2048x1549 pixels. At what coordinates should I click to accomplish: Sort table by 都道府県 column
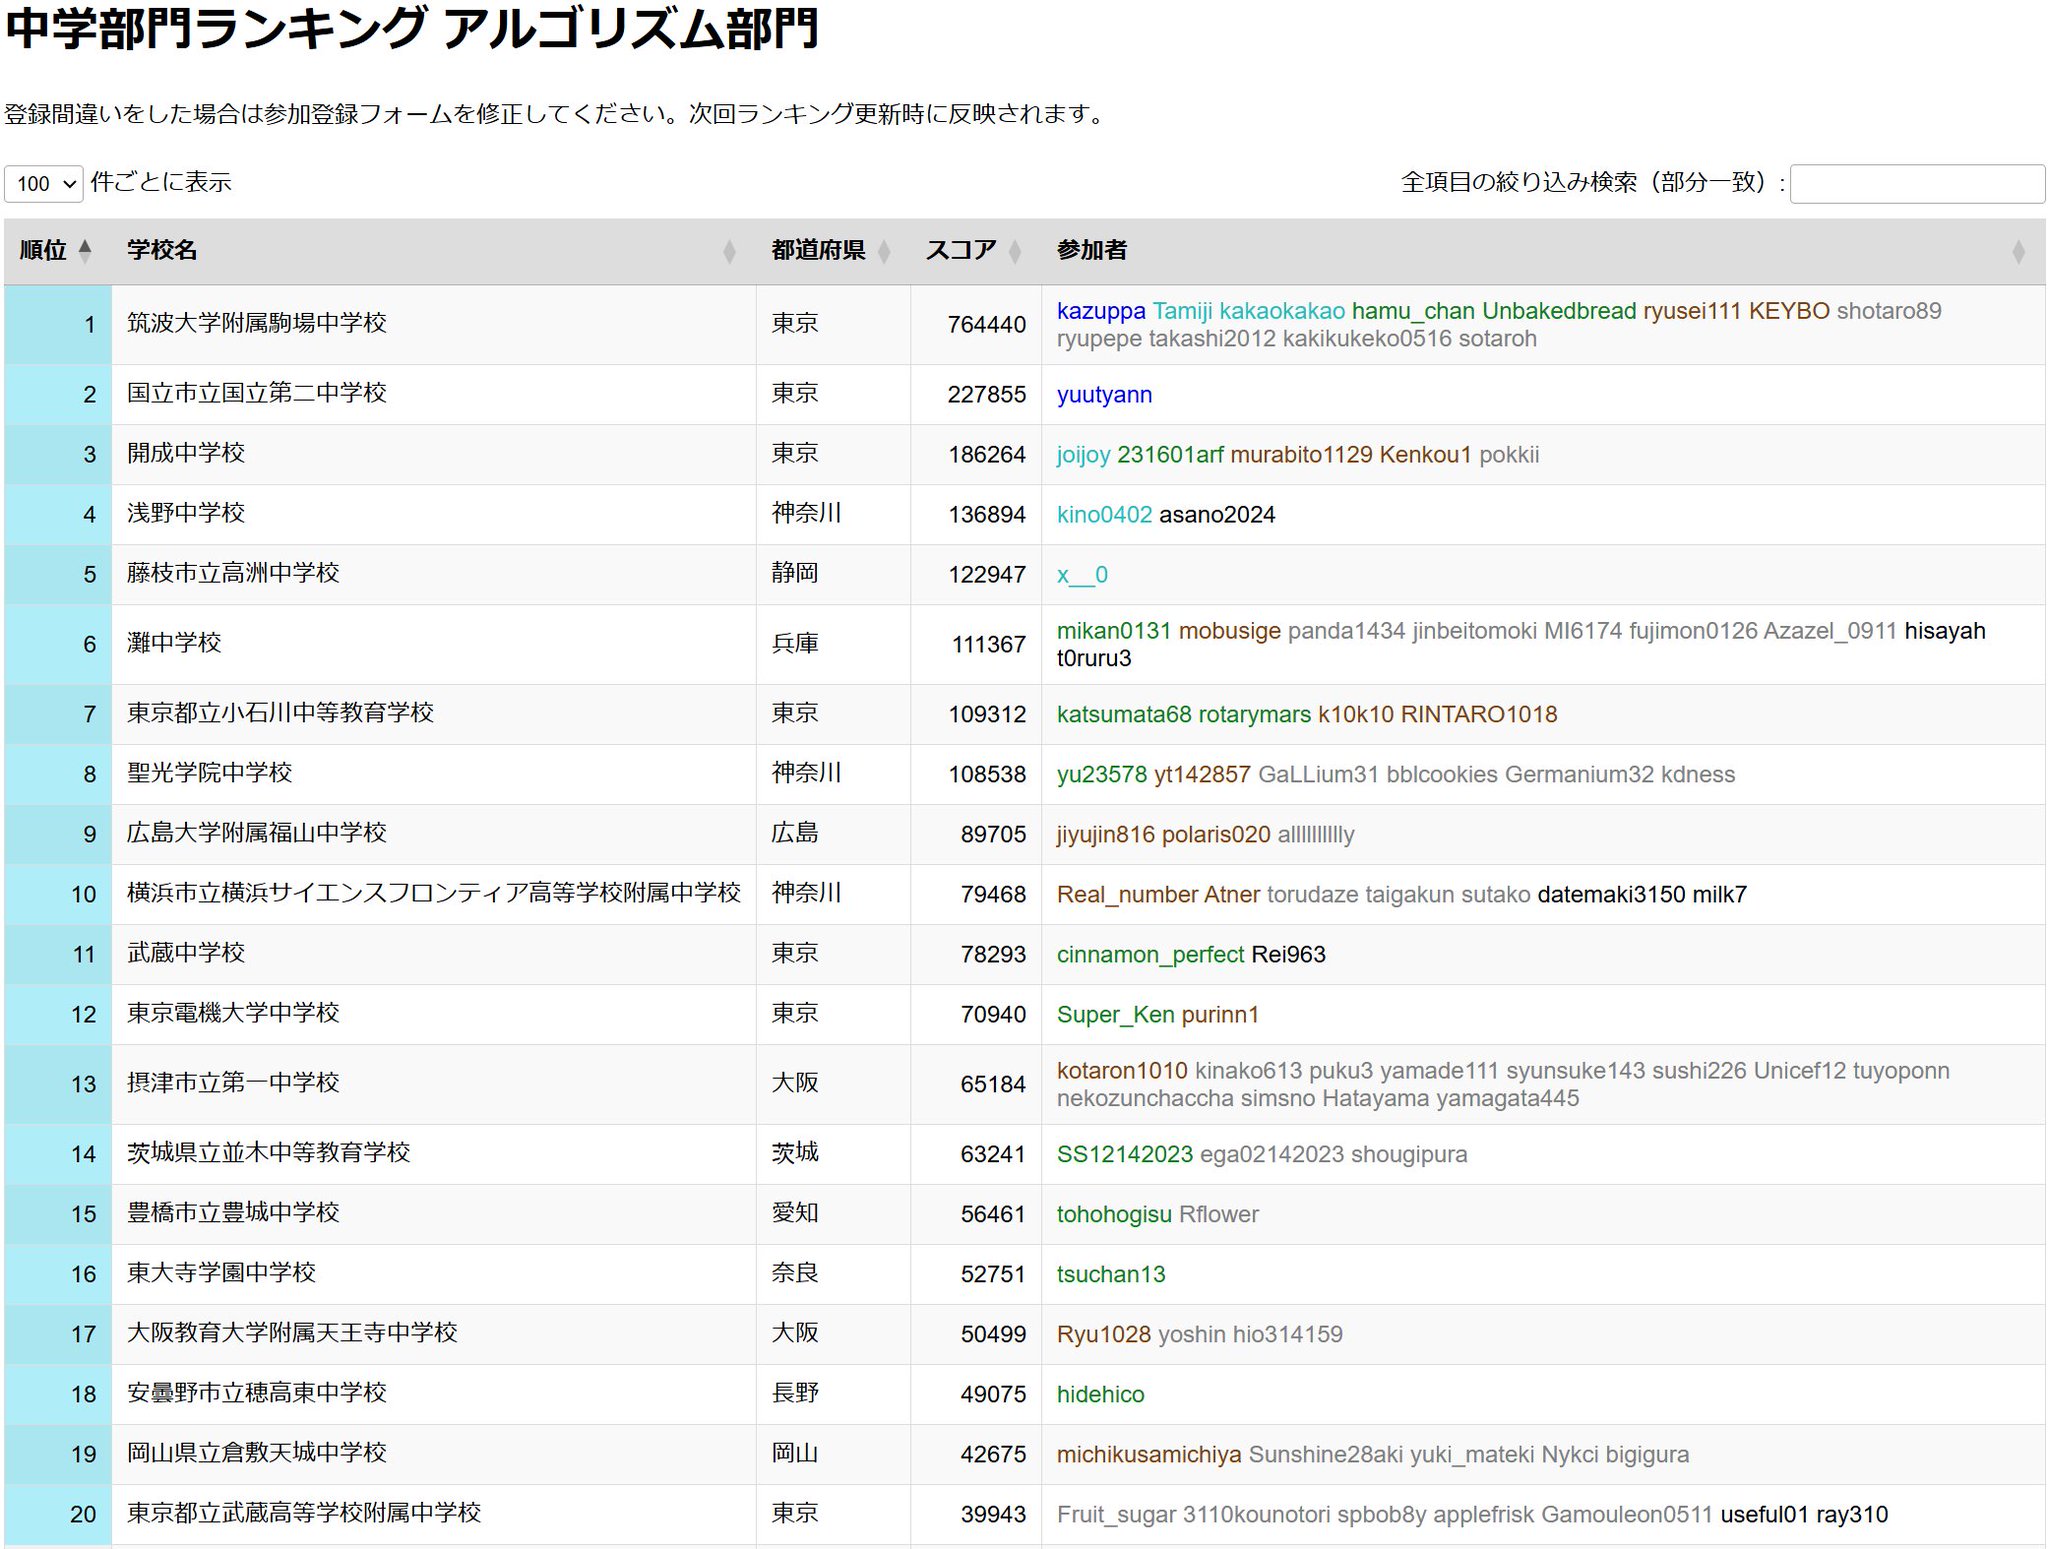coord(832,250)
